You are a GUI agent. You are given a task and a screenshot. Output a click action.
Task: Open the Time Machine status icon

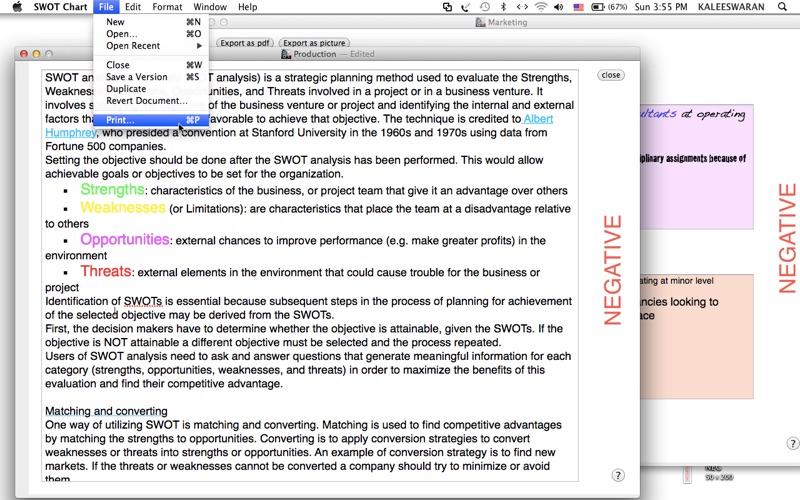click(485, 7)
